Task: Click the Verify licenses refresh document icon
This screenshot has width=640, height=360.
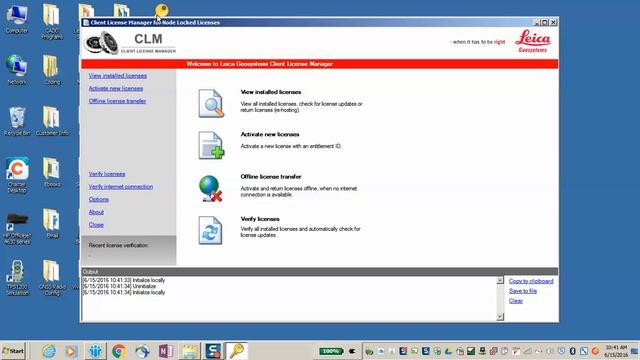Action: [210, 231]
